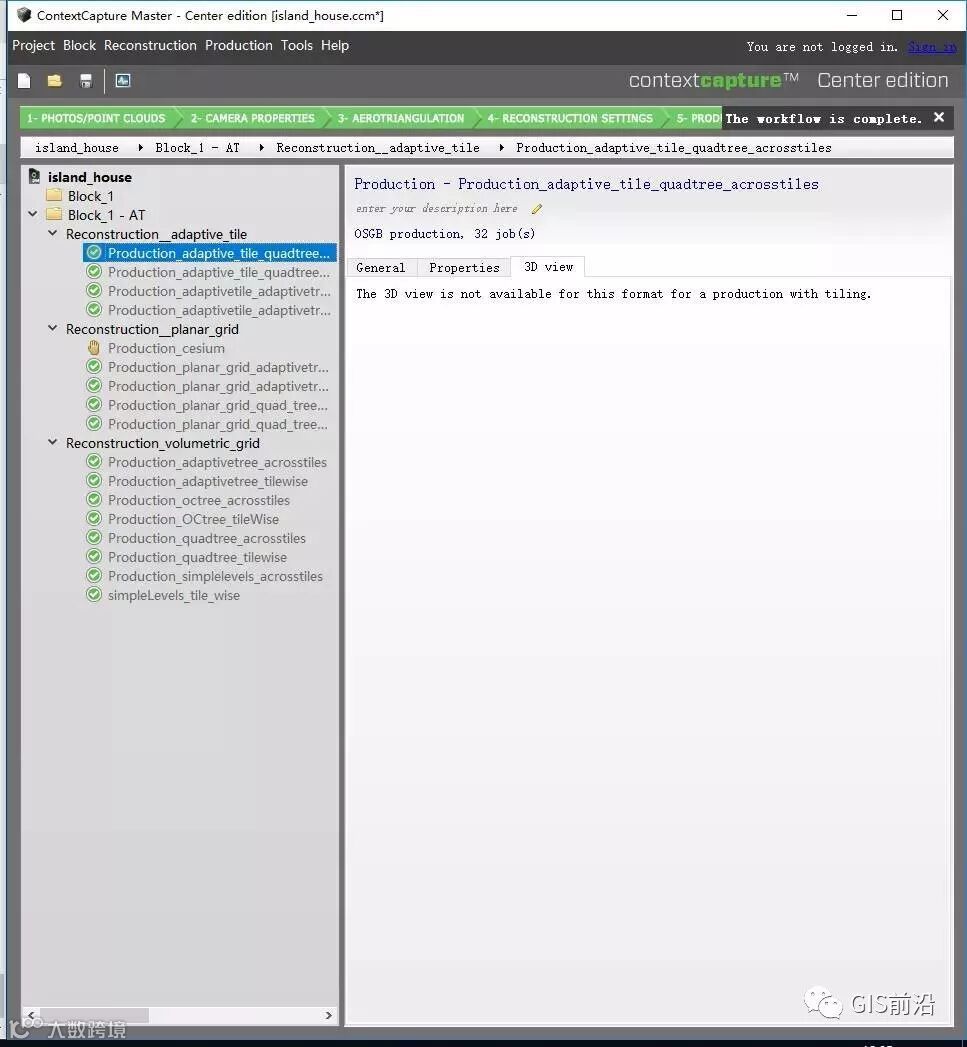Open the Reconstruction menu
The width and height of the screenshot is (967, 1047).
pos(150,45)
